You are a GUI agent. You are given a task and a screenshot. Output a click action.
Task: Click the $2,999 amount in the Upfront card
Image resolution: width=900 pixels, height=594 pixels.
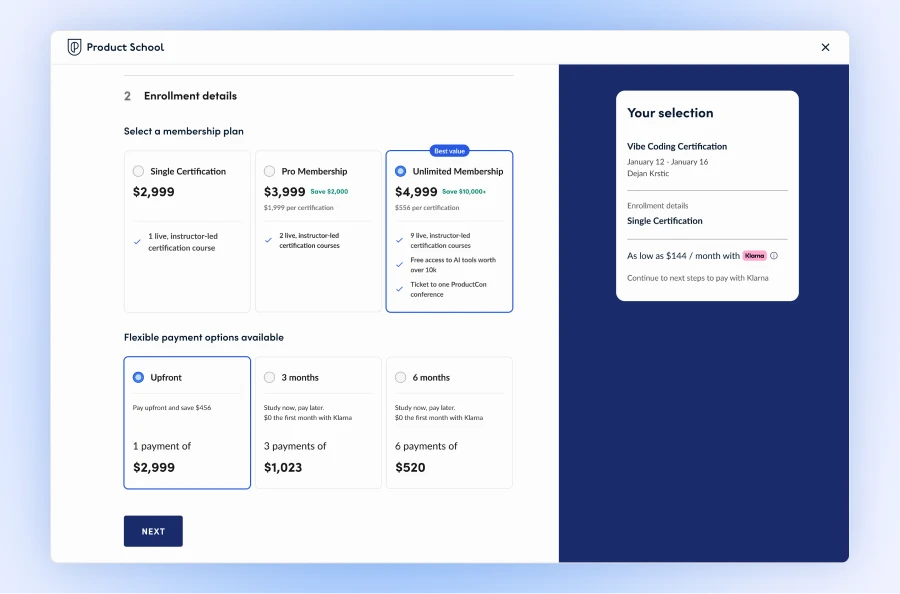pyautogui.click(x=154, y=467)
